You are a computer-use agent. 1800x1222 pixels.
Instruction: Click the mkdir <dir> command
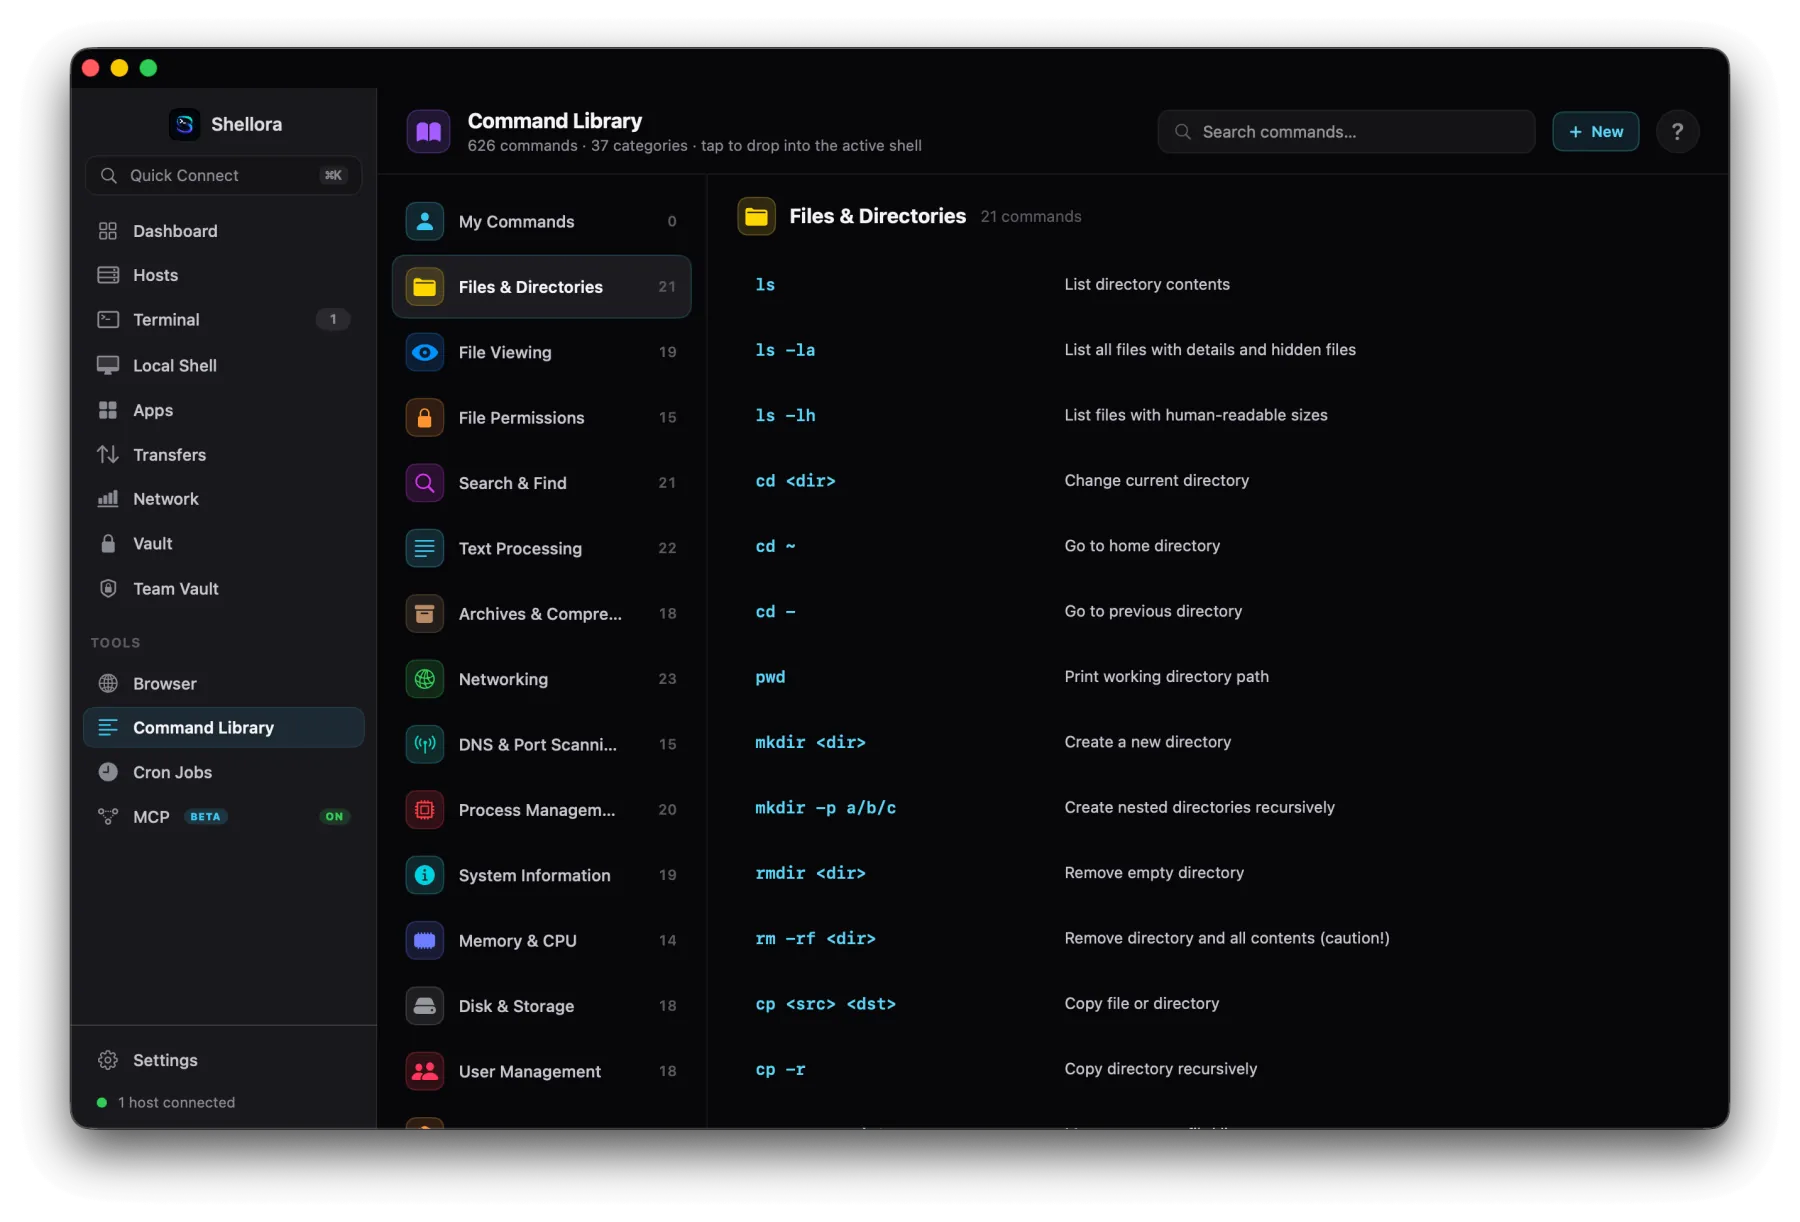pyautogui.click(x=810, y=742)
